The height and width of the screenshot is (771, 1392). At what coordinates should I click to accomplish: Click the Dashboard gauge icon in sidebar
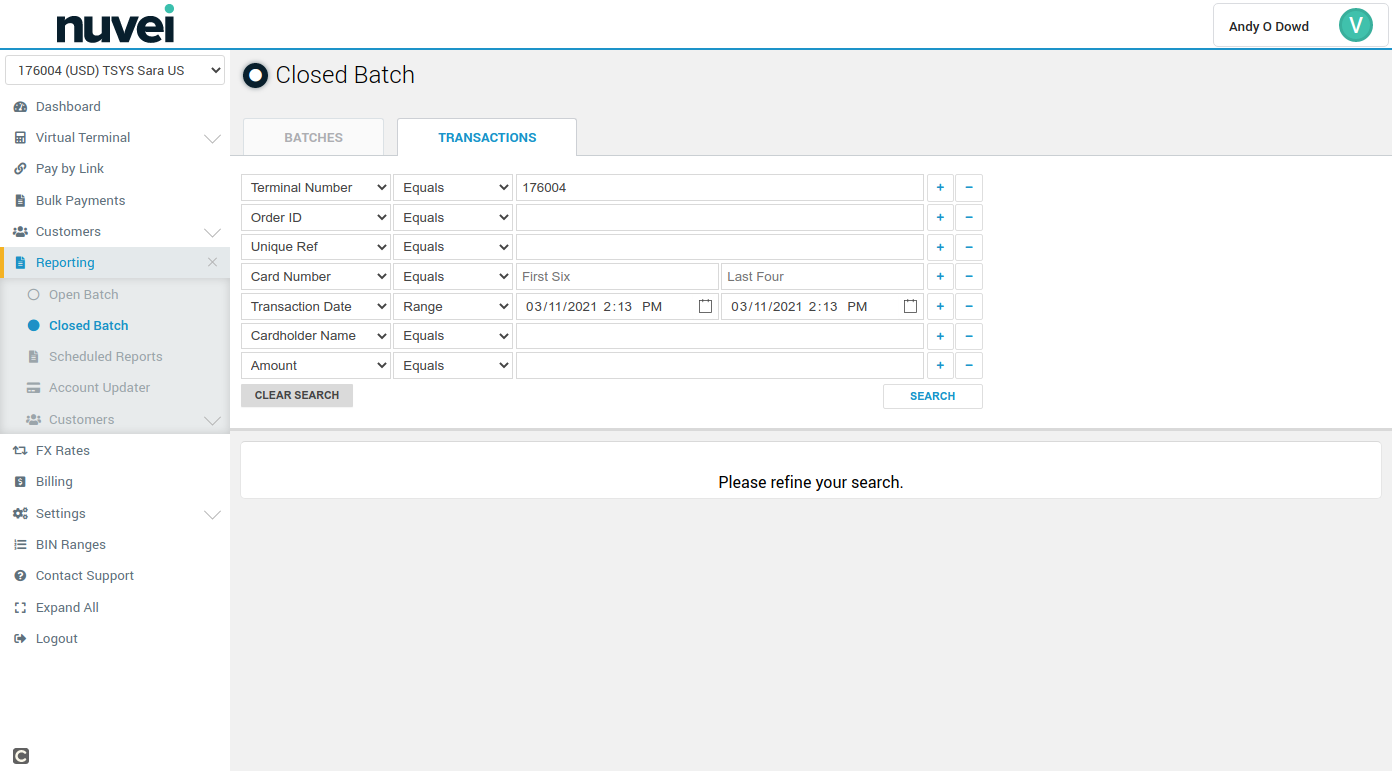(20, 107)
